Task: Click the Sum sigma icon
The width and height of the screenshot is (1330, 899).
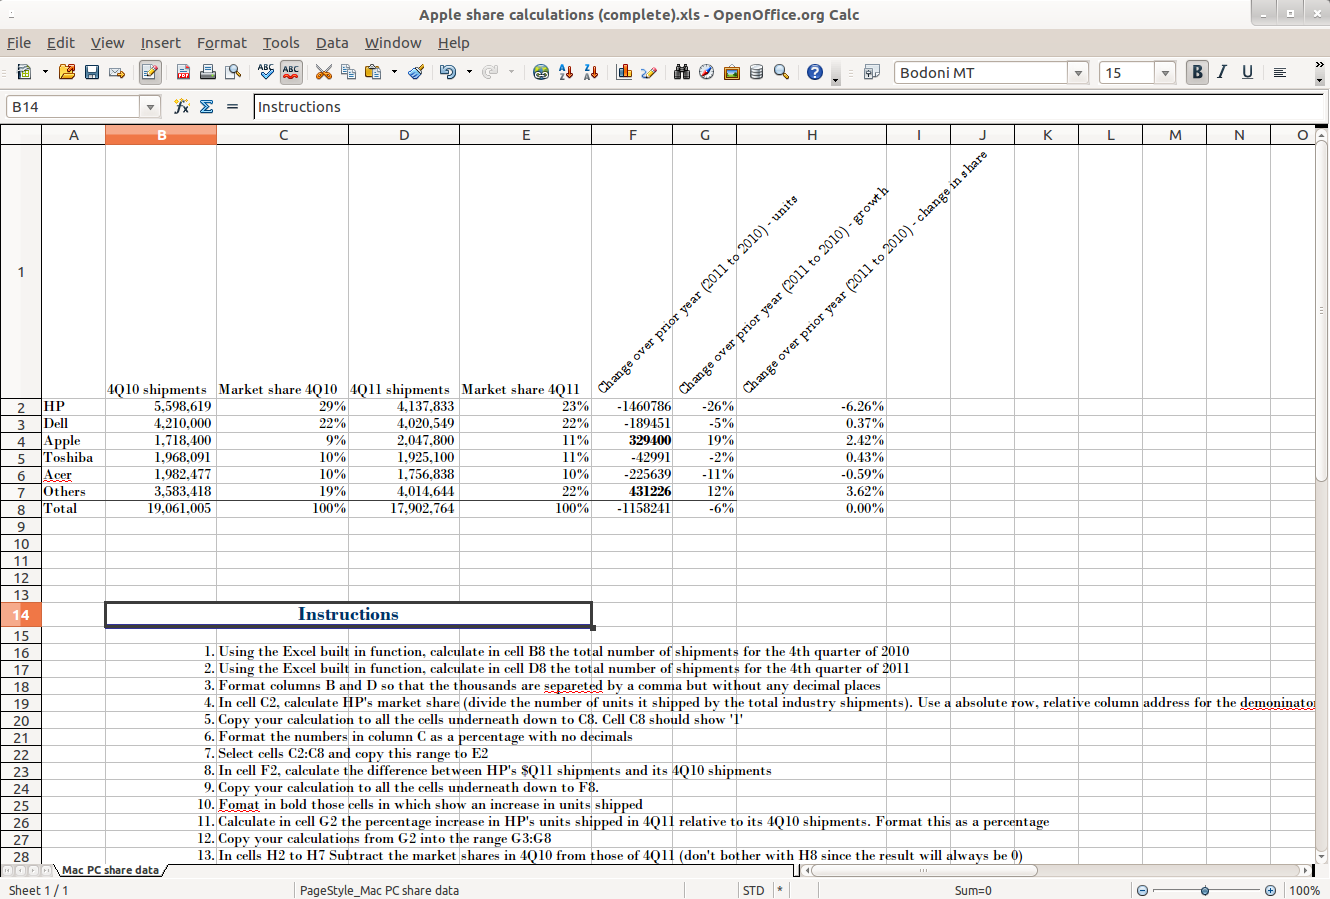Action: pos(206,107)
